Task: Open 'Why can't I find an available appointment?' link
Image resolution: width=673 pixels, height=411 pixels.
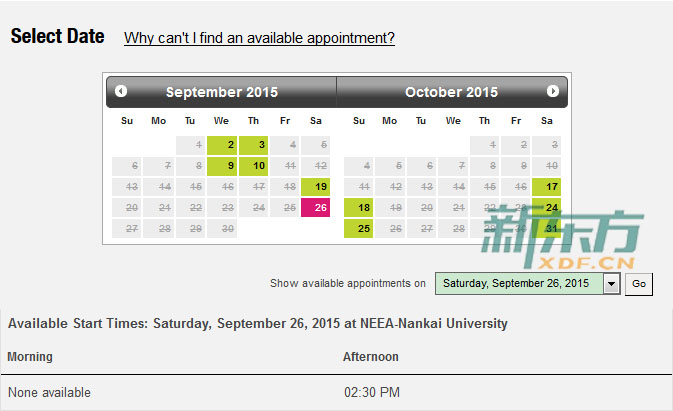Action: tap(259, 38)
